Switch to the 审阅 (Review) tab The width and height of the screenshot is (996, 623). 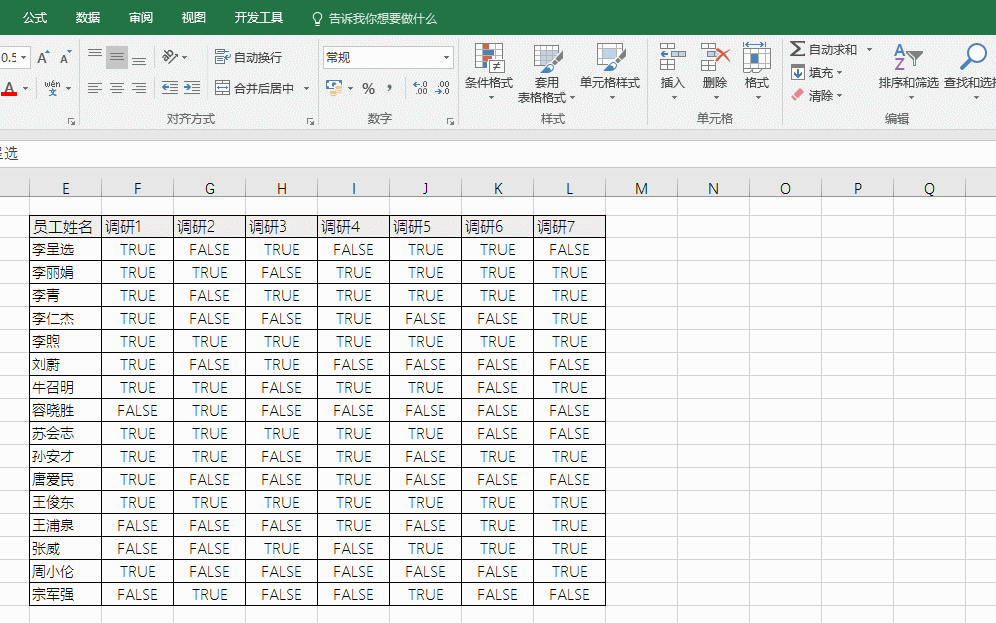pyautogui.click(x=141, y=18)
